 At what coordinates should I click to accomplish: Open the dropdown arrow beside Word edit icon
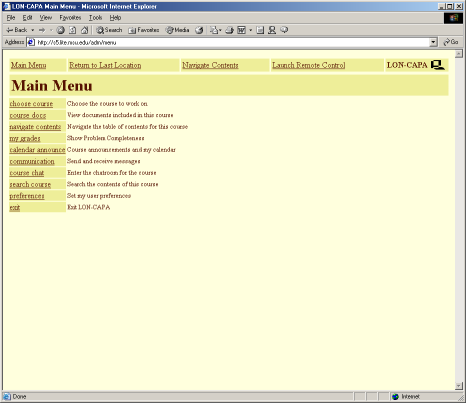pos(251,30)
